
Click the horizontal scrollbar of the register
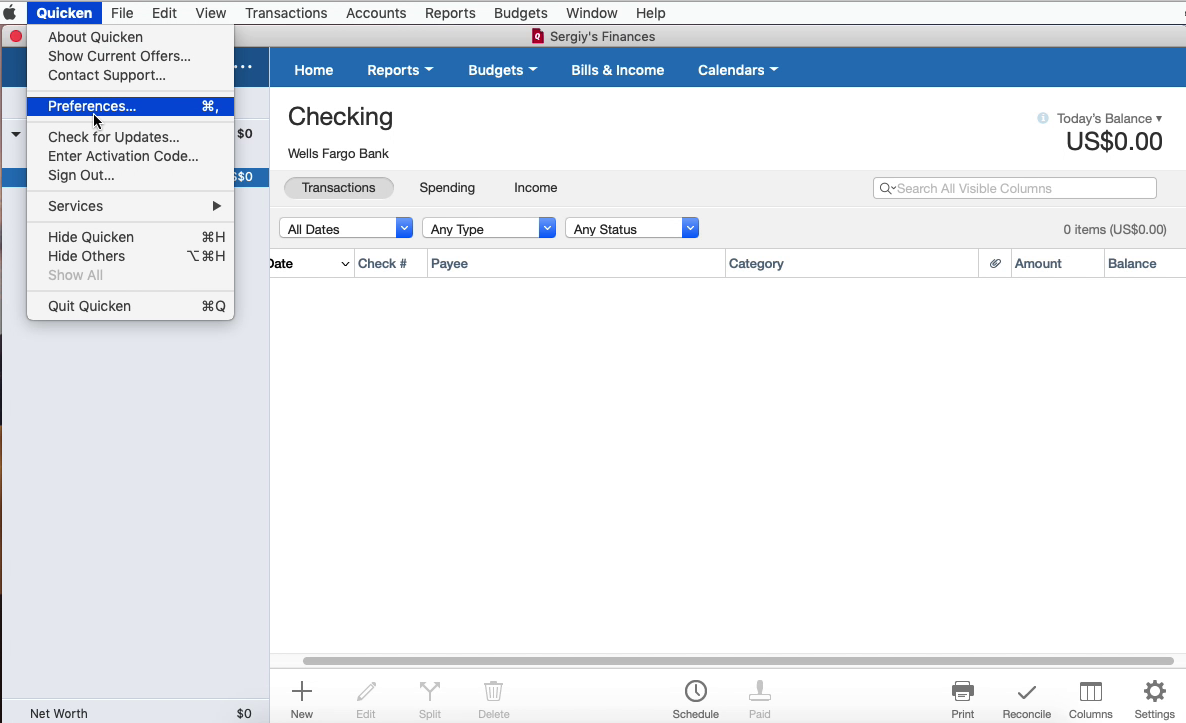pos(738,661)
